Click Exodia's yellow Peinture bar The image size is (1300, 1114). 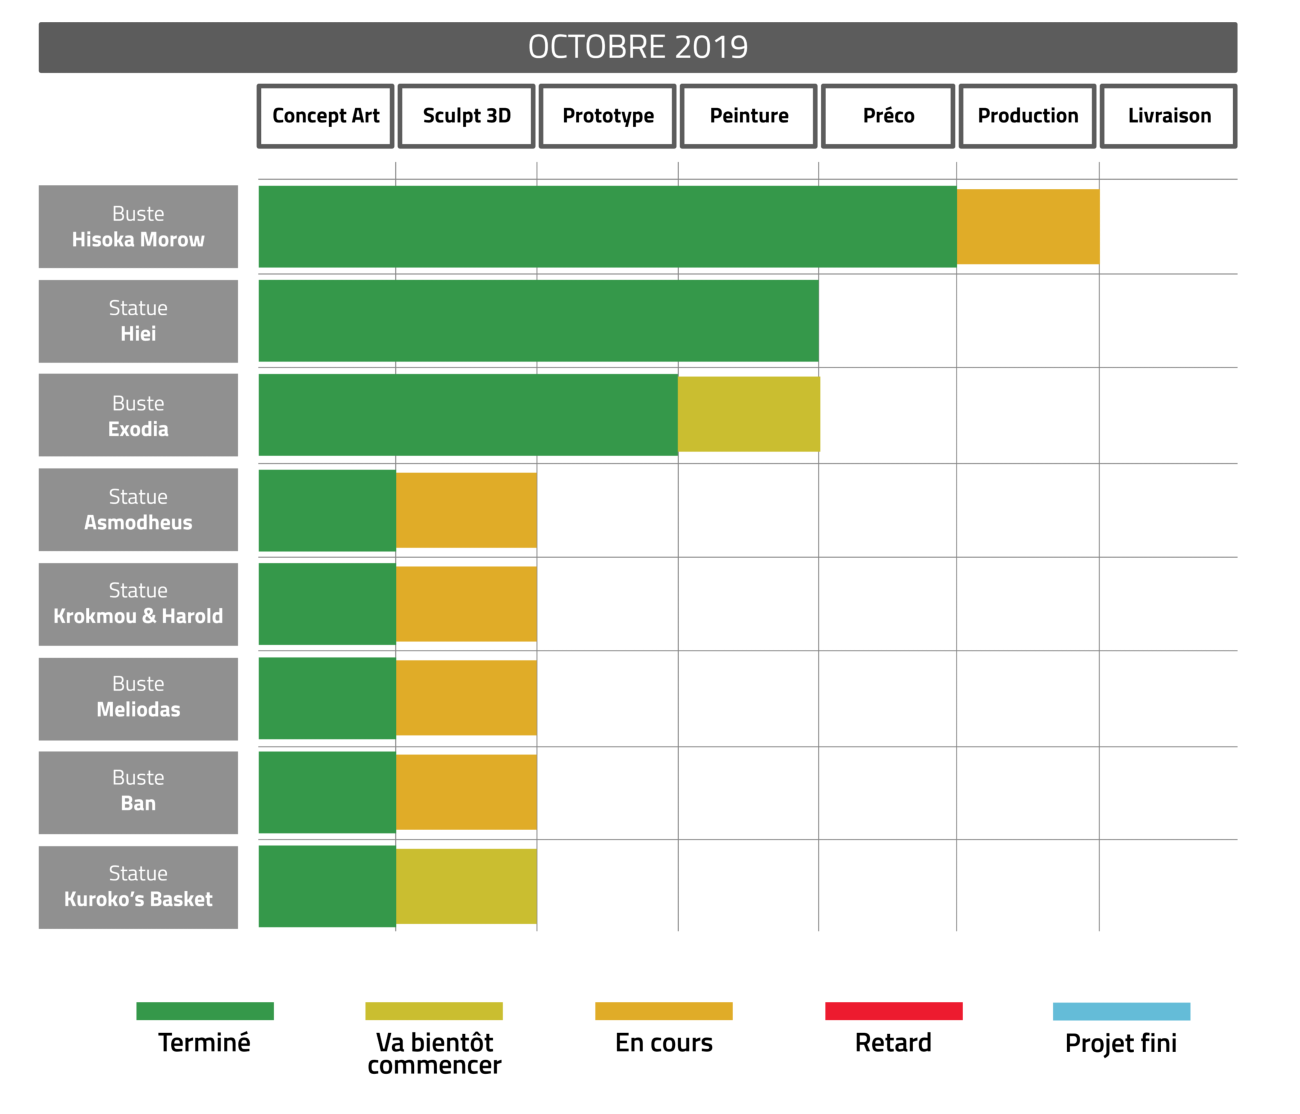click(x=749, y=414)
